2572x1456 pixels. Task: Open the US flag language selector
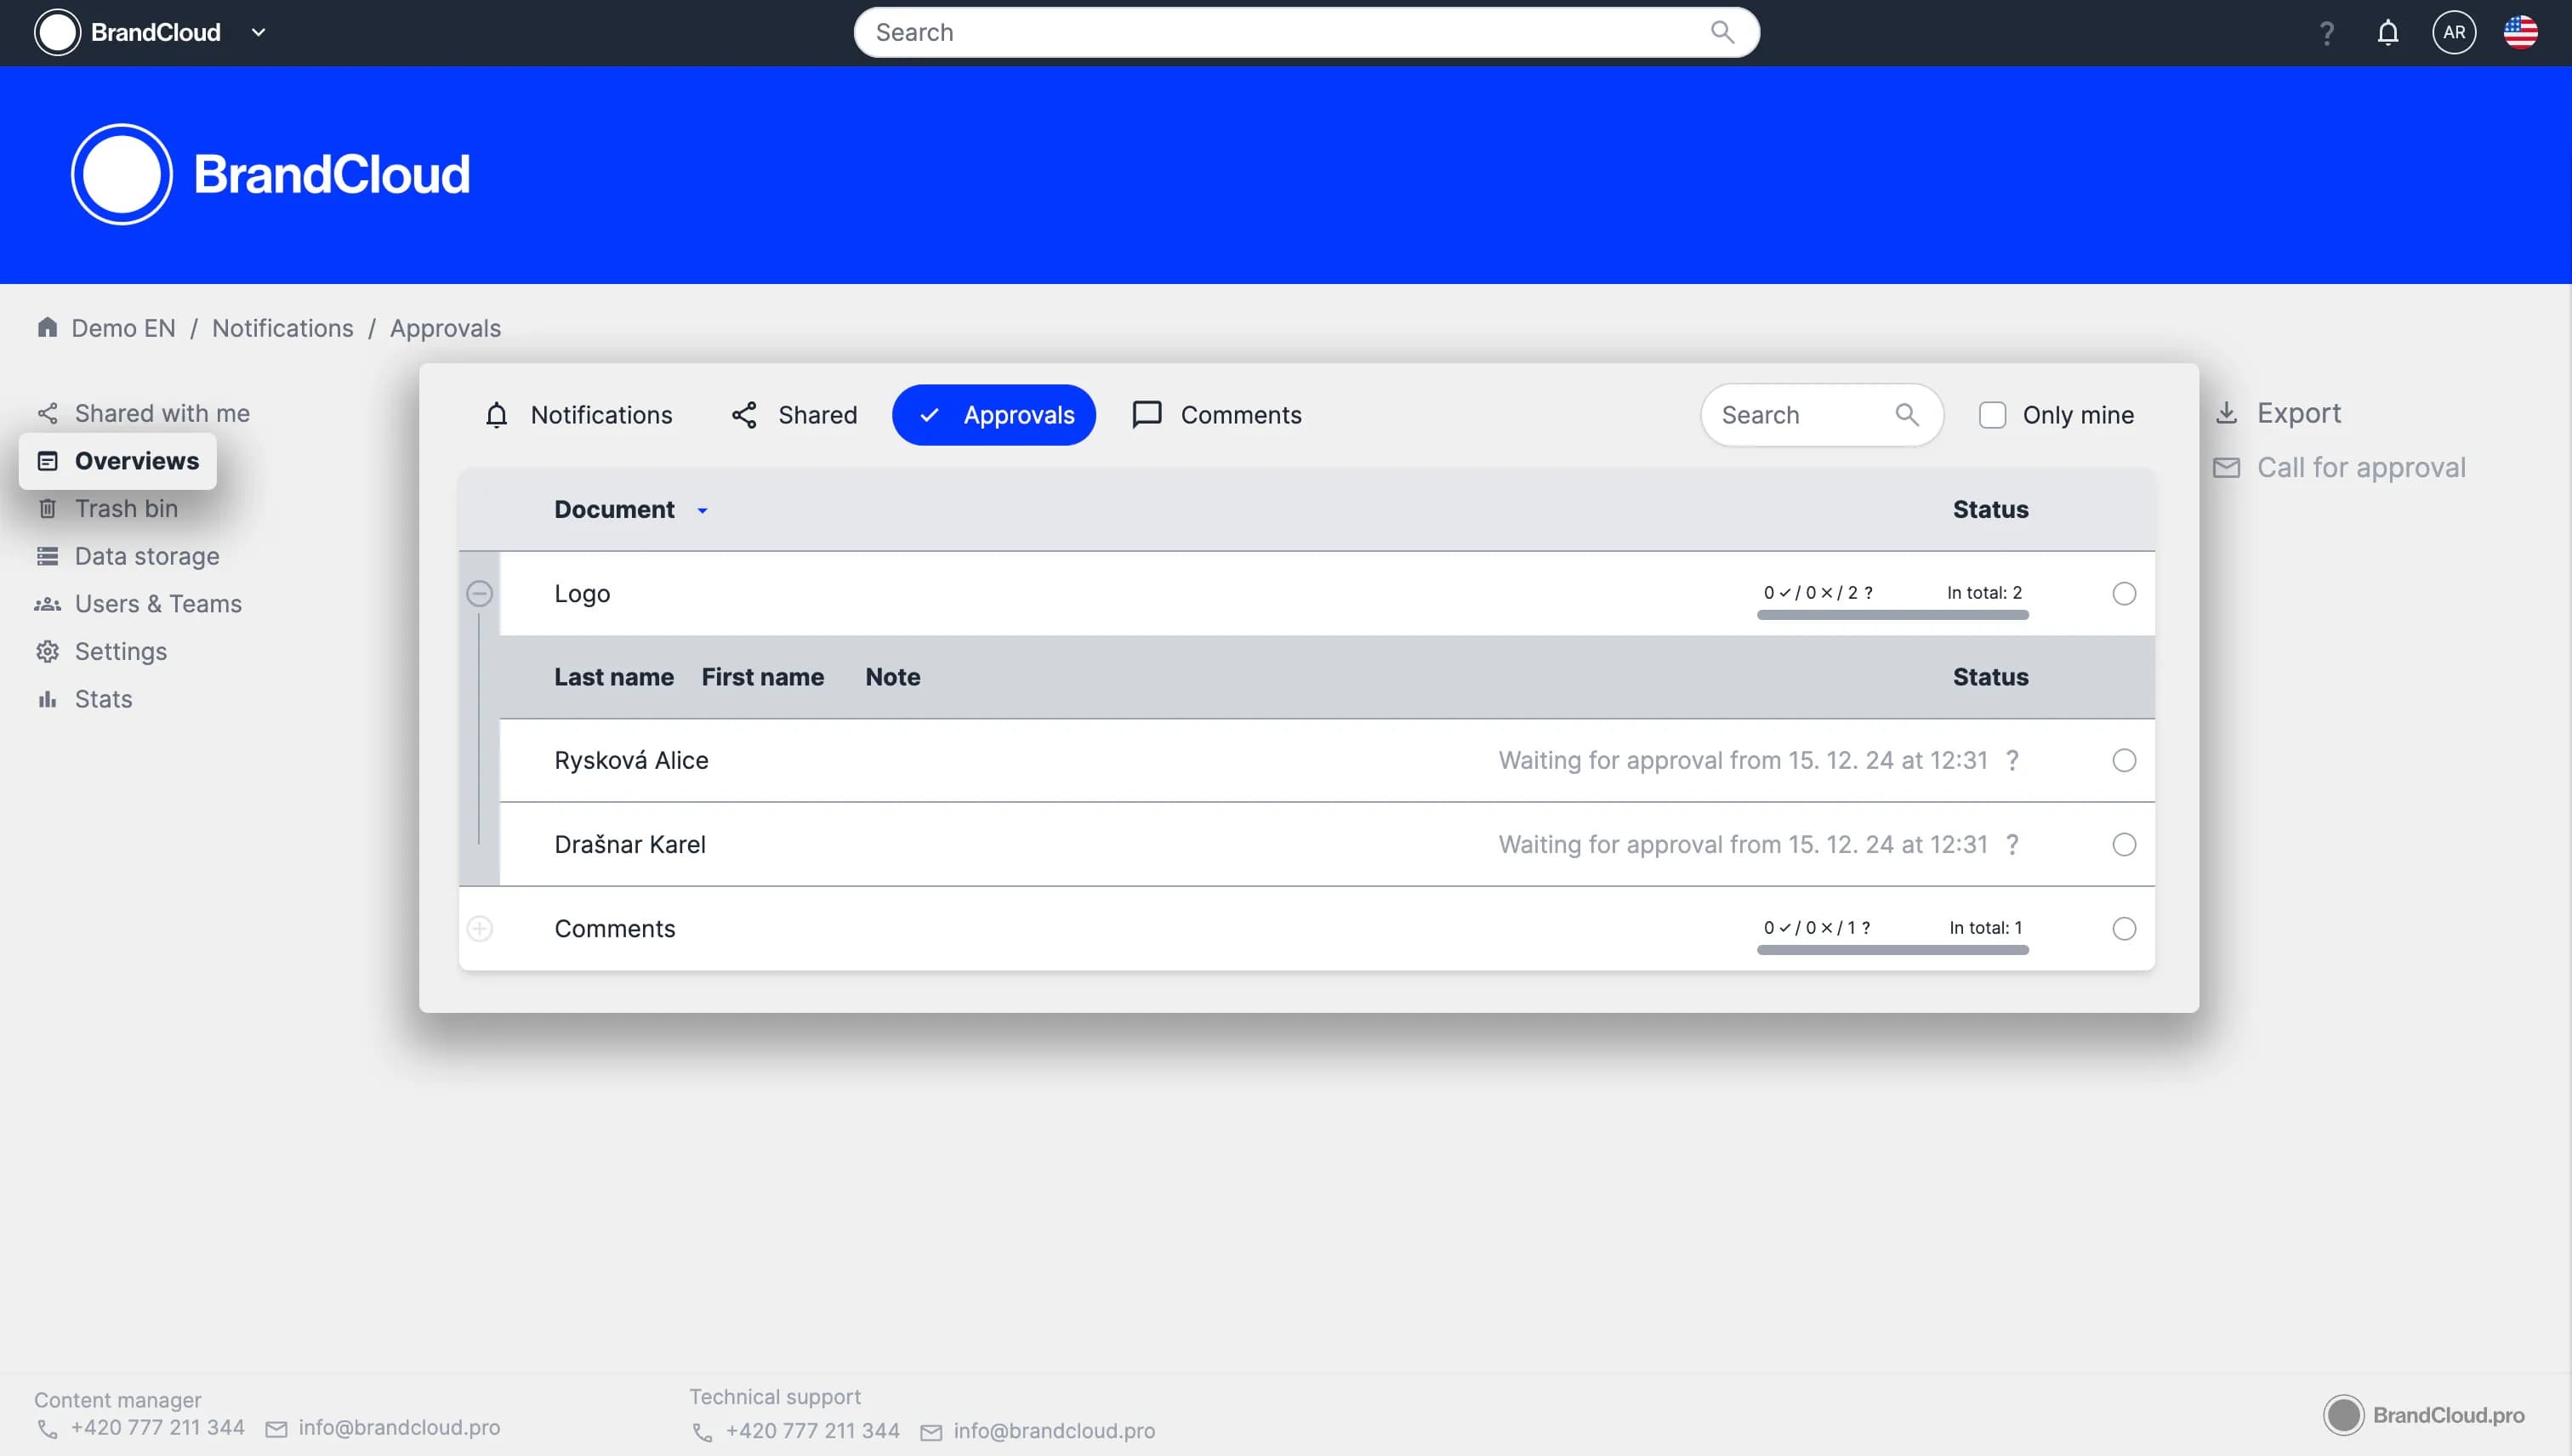pyautogui.click(x=2519, y=33)
